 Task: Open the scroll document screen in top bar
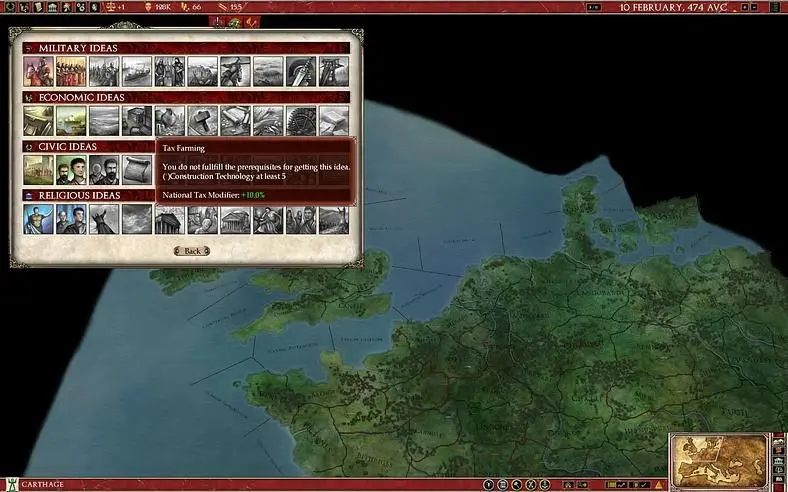click(x=38, y=7)
